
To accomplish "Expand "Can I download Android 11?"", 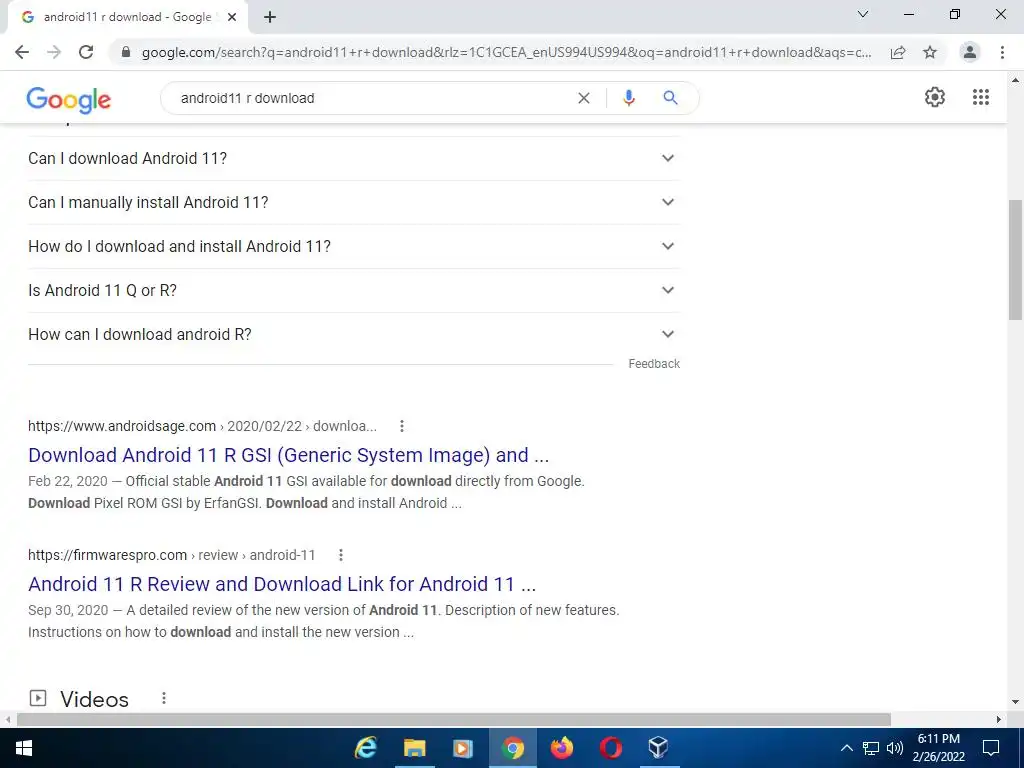I will [x=353, y=158].
